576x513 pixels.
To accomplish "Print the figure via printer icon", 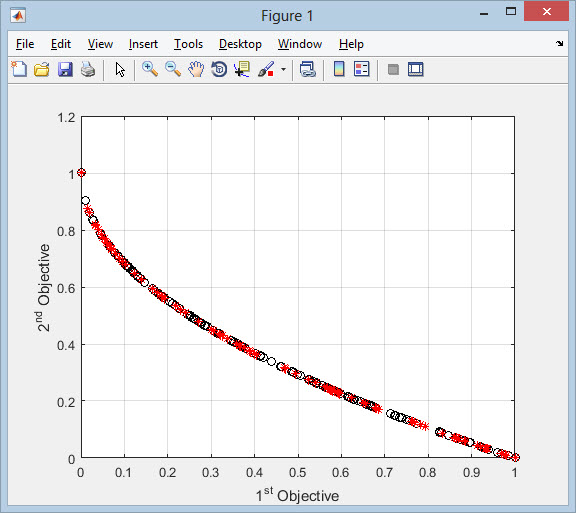I will coord(88,69).
